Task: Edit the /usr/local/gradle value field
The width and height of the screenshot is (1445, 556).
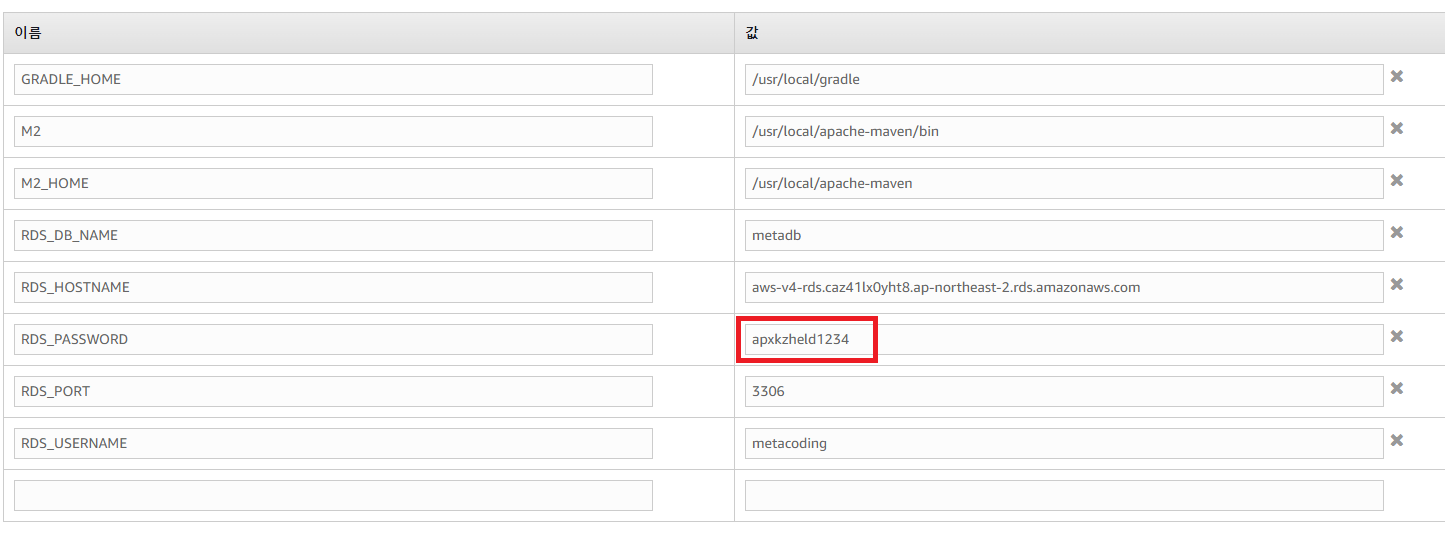Action: (x=1064, y=79)
